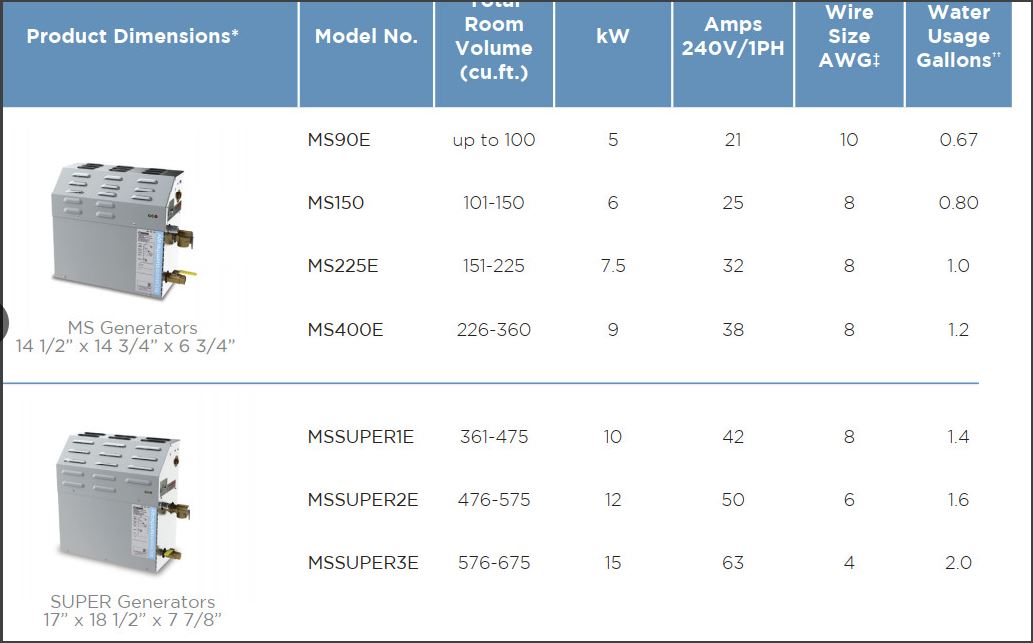This screenshot has width=1033, height=643.
Task: Click the Wire Size AWG header
Action: (849, 37)
